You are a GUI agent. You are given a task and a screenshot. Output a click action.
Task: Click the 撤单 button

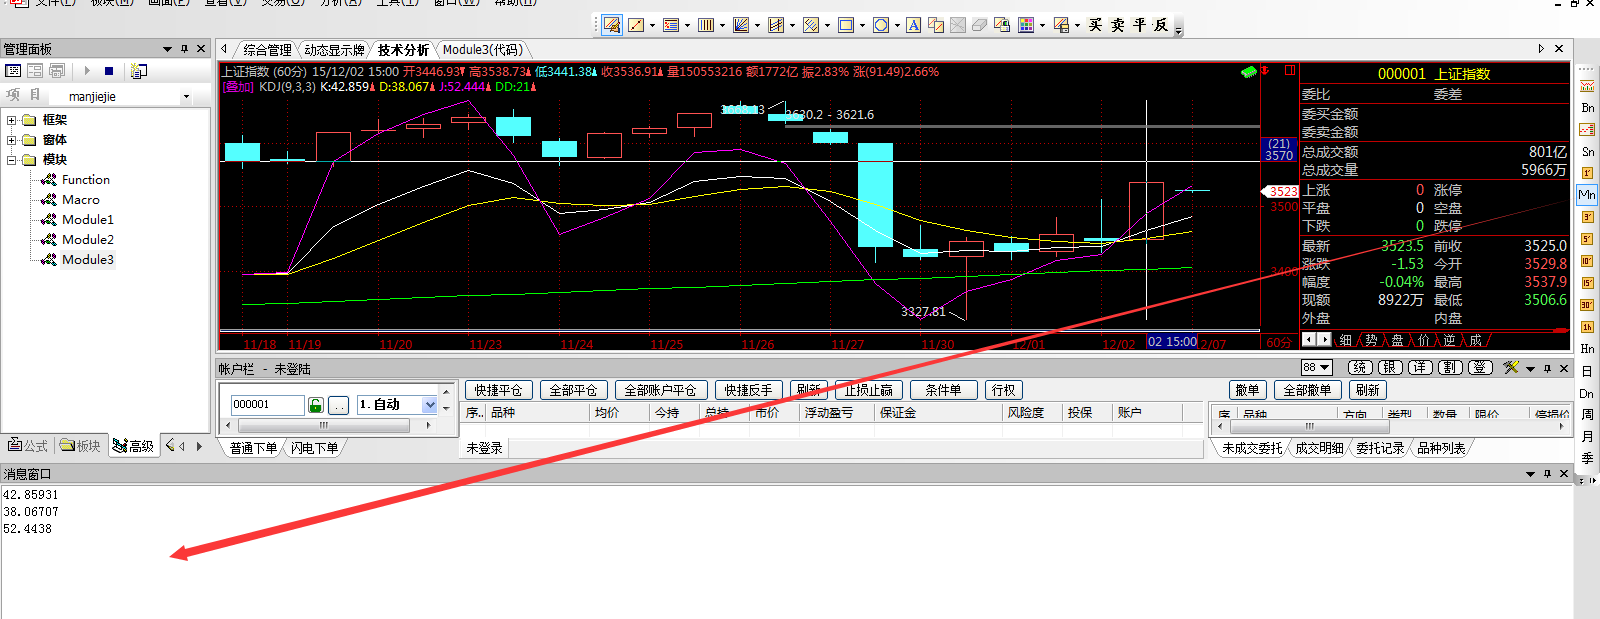point(1248,390)
